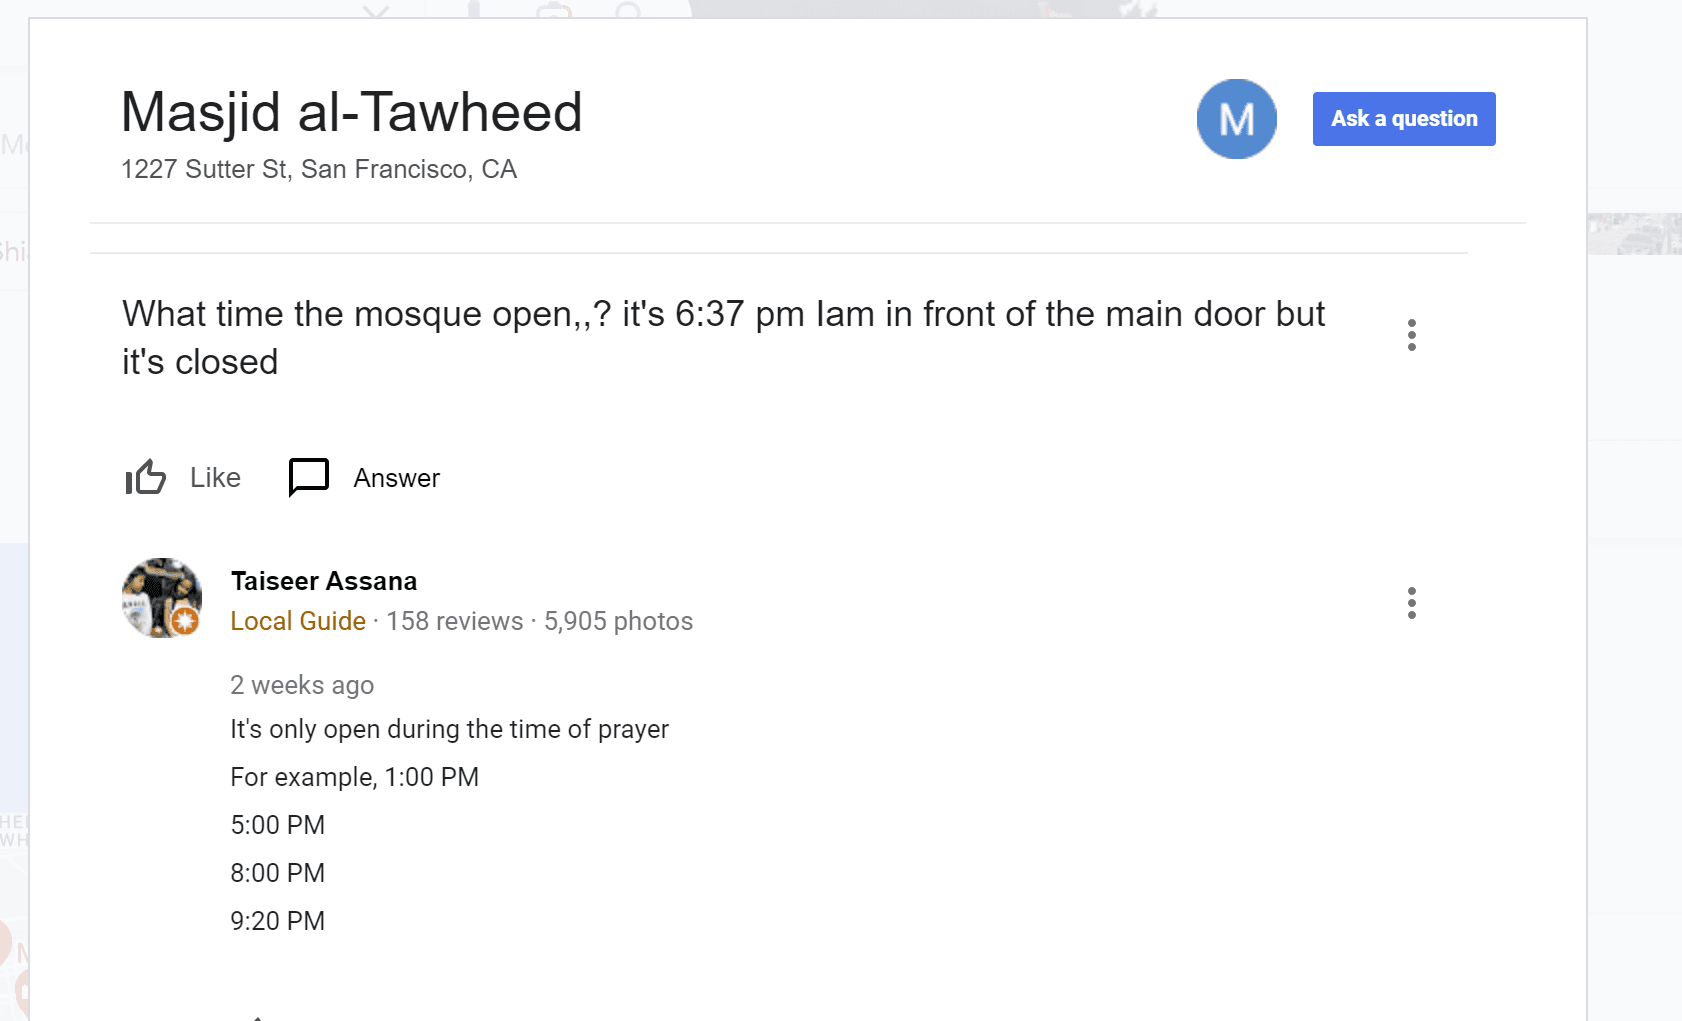The height and width of the screenshot is (1021, 1682).
Task: Click the Answer speech bubble icon
Action: (x=308, y=477)
